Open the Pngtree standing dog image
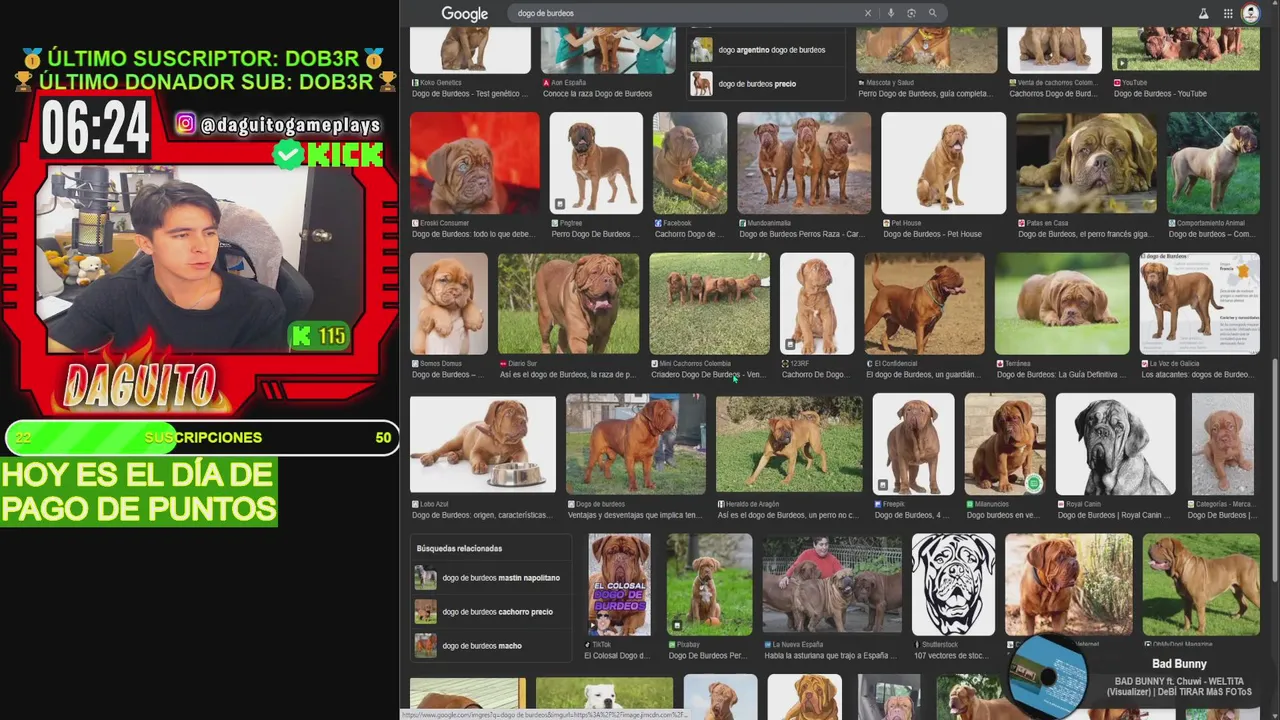The image size is (1280, 720). (x=596, y=163)
